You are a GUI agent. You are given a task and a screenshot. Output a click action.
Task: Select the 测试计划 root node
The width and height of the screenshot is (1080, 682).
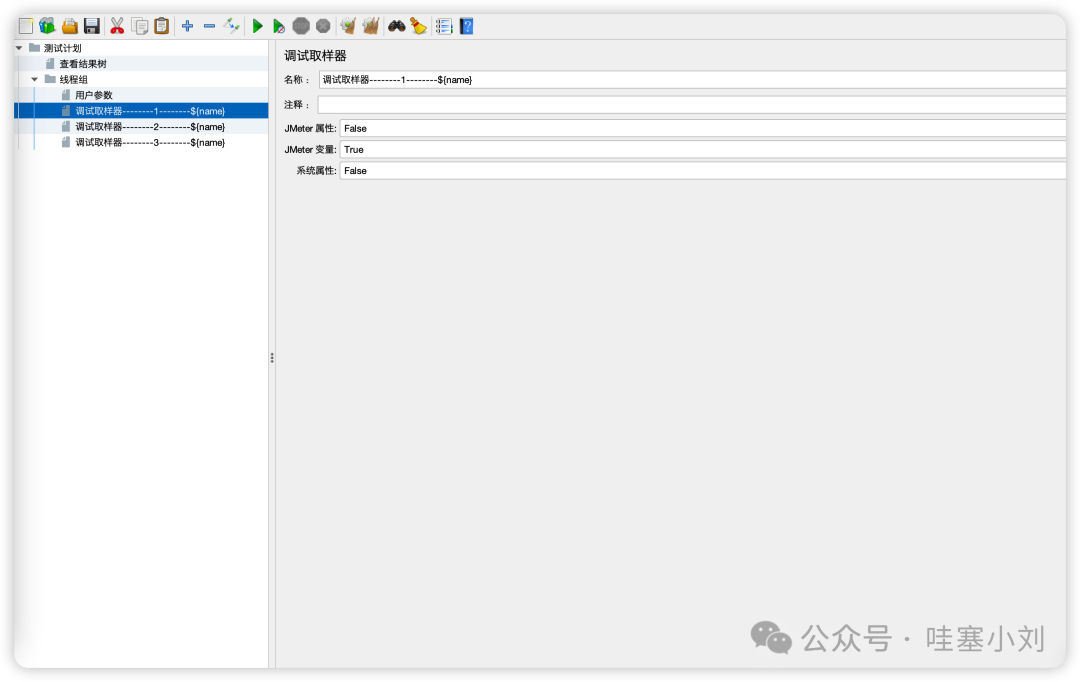(63, 48)
